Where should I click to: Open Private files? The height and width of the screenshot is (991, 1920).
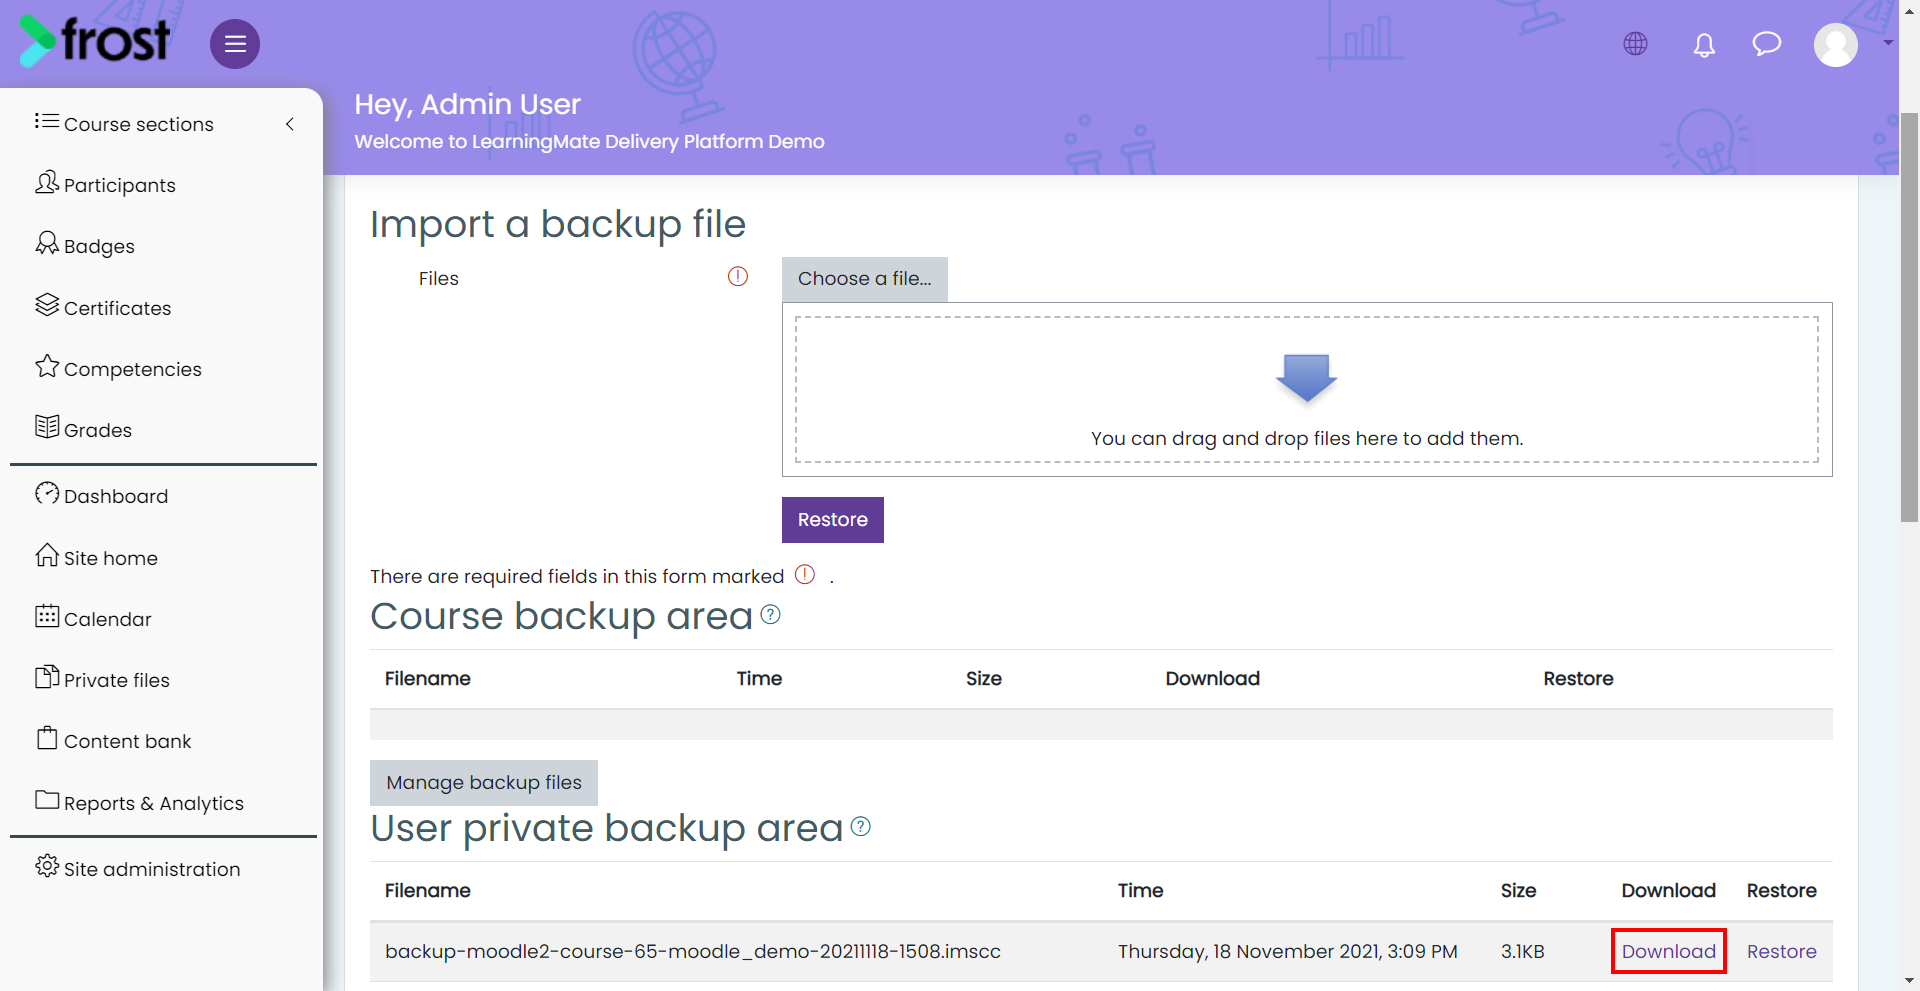pyautogui.click(x=117, y=680)
